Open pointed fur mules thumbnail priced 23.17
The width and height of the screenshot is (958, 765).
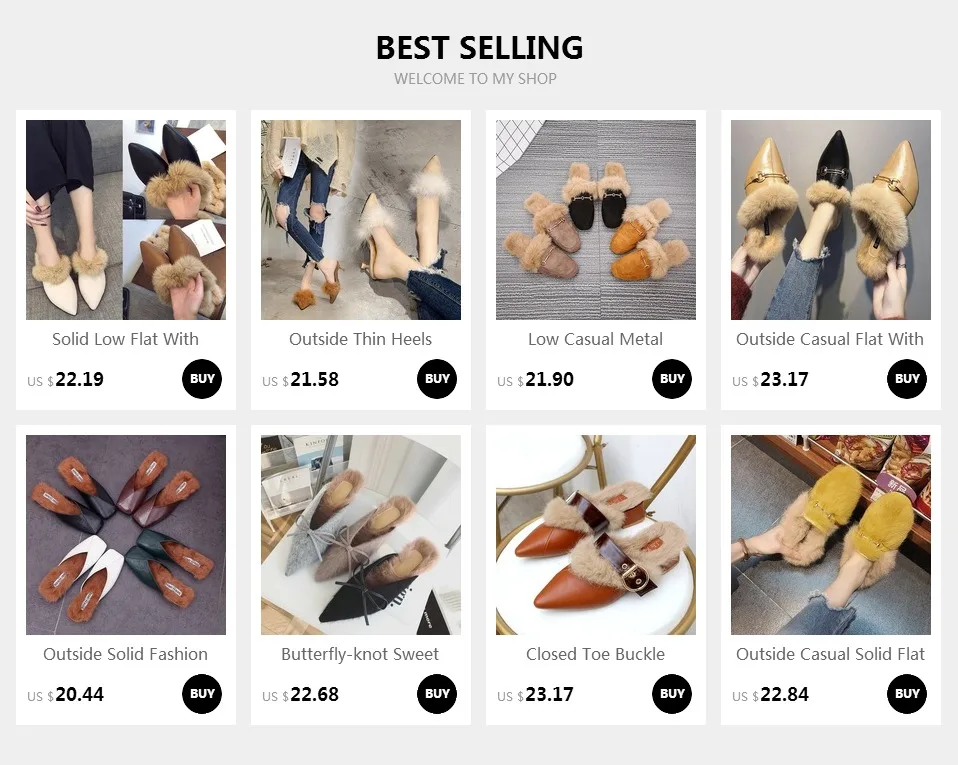pos(831,220)
